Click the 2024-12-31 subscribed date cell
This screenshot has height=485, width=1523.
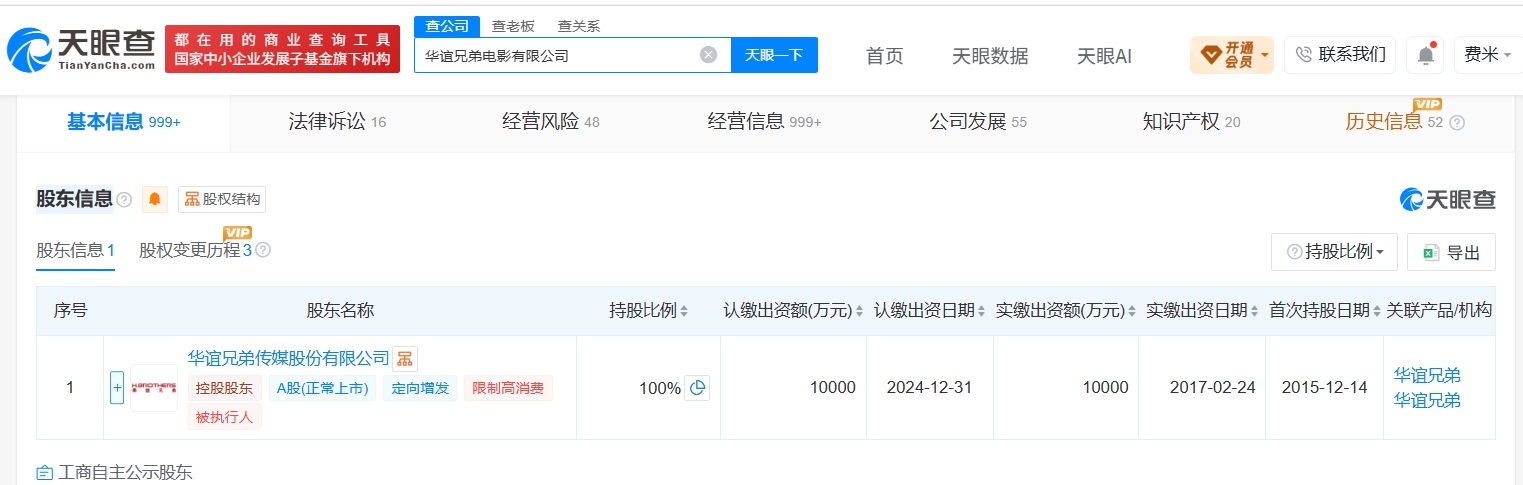point(929,388)
